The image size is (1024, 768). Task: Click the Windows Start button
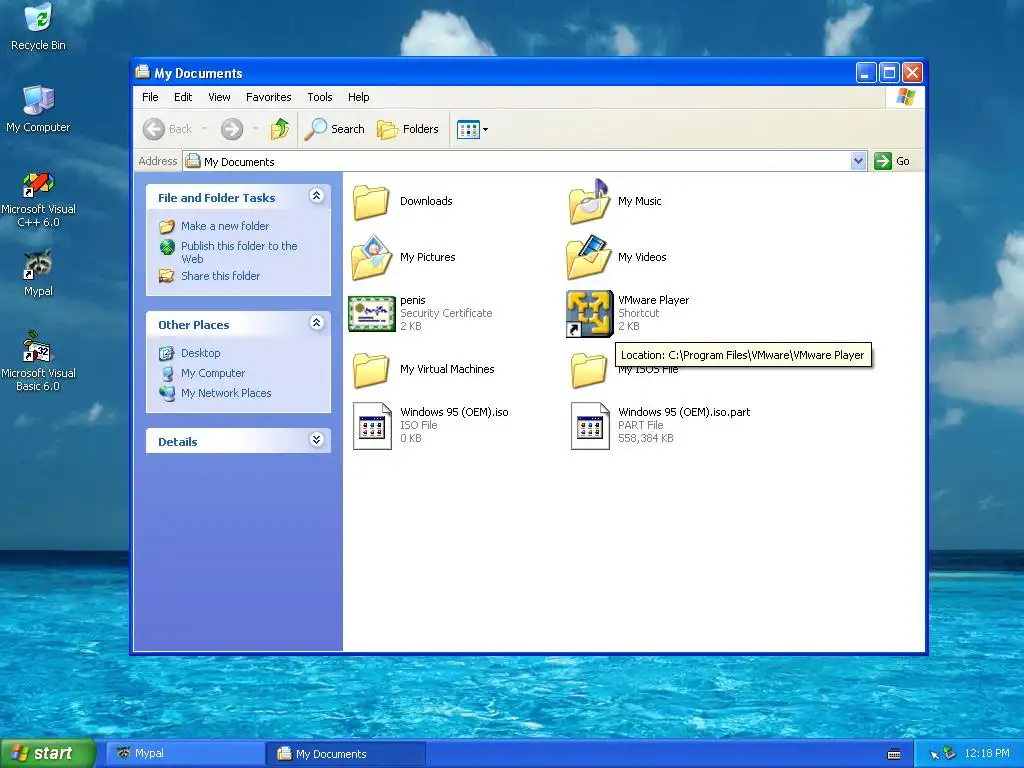pyautogui.click(x=48, y=753)
